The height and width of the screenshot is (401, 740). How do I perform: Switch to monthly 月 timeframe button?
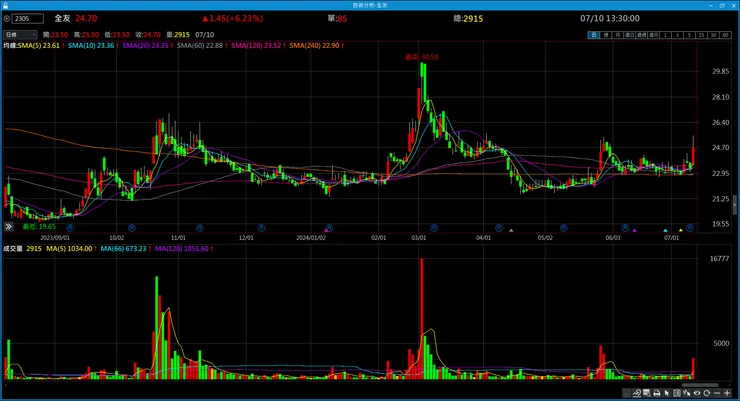coord(617,35)
